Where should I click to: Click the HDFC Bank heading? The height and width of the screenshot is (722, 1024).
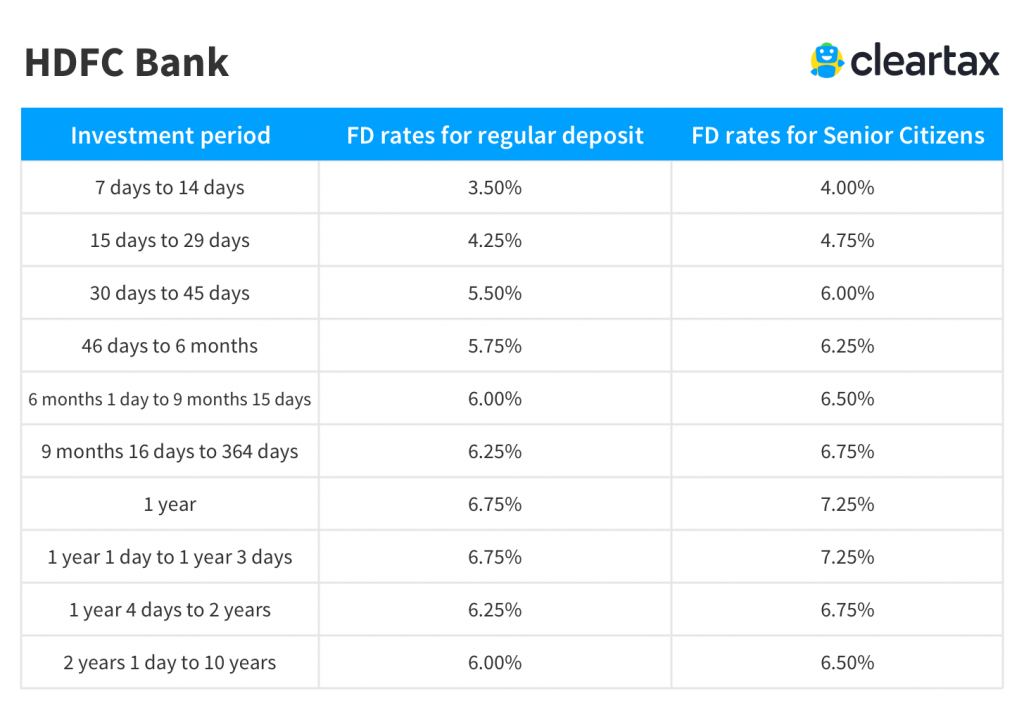coord(127,62)
